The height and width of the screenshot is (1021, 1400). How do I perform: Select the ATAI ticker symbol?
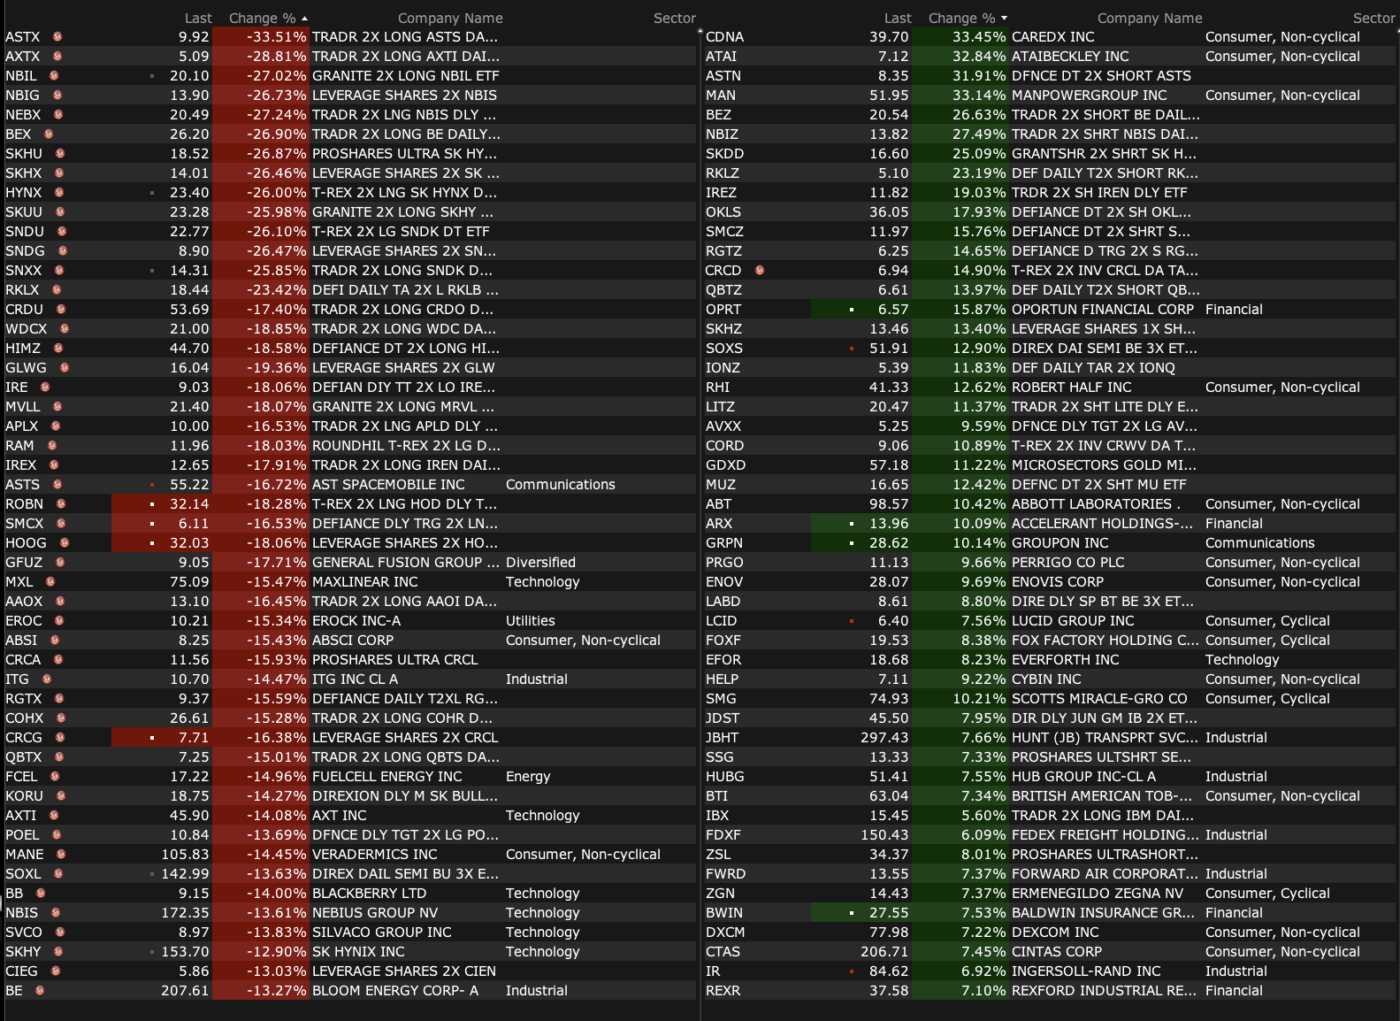722,56
